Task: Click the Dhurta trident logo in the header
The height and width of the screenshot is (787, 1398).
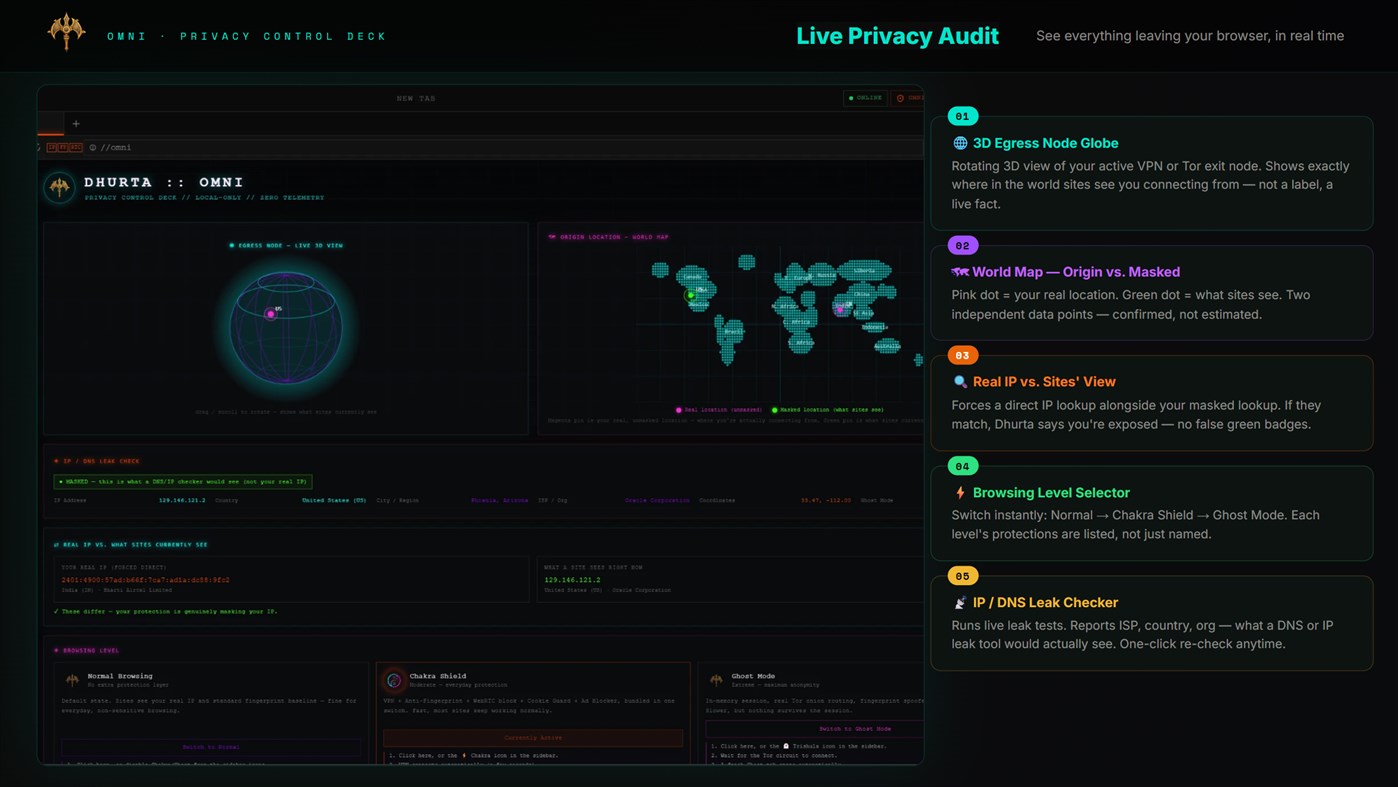Action: tap(66, 31)
